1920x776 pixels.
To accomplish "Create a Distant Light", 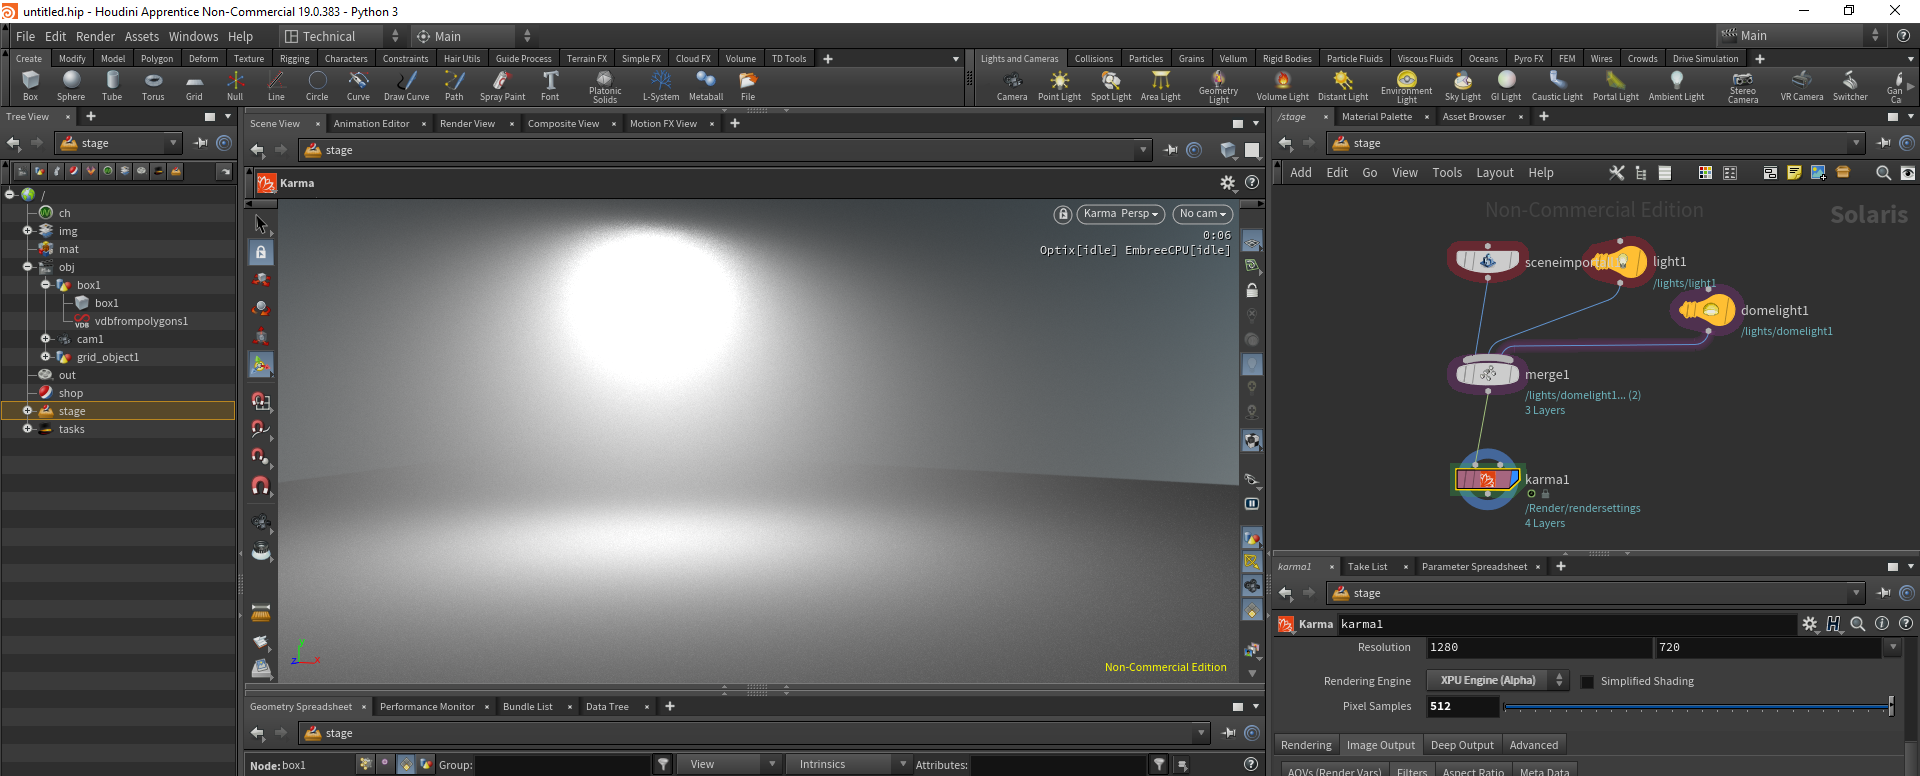I will point(1343,86).
